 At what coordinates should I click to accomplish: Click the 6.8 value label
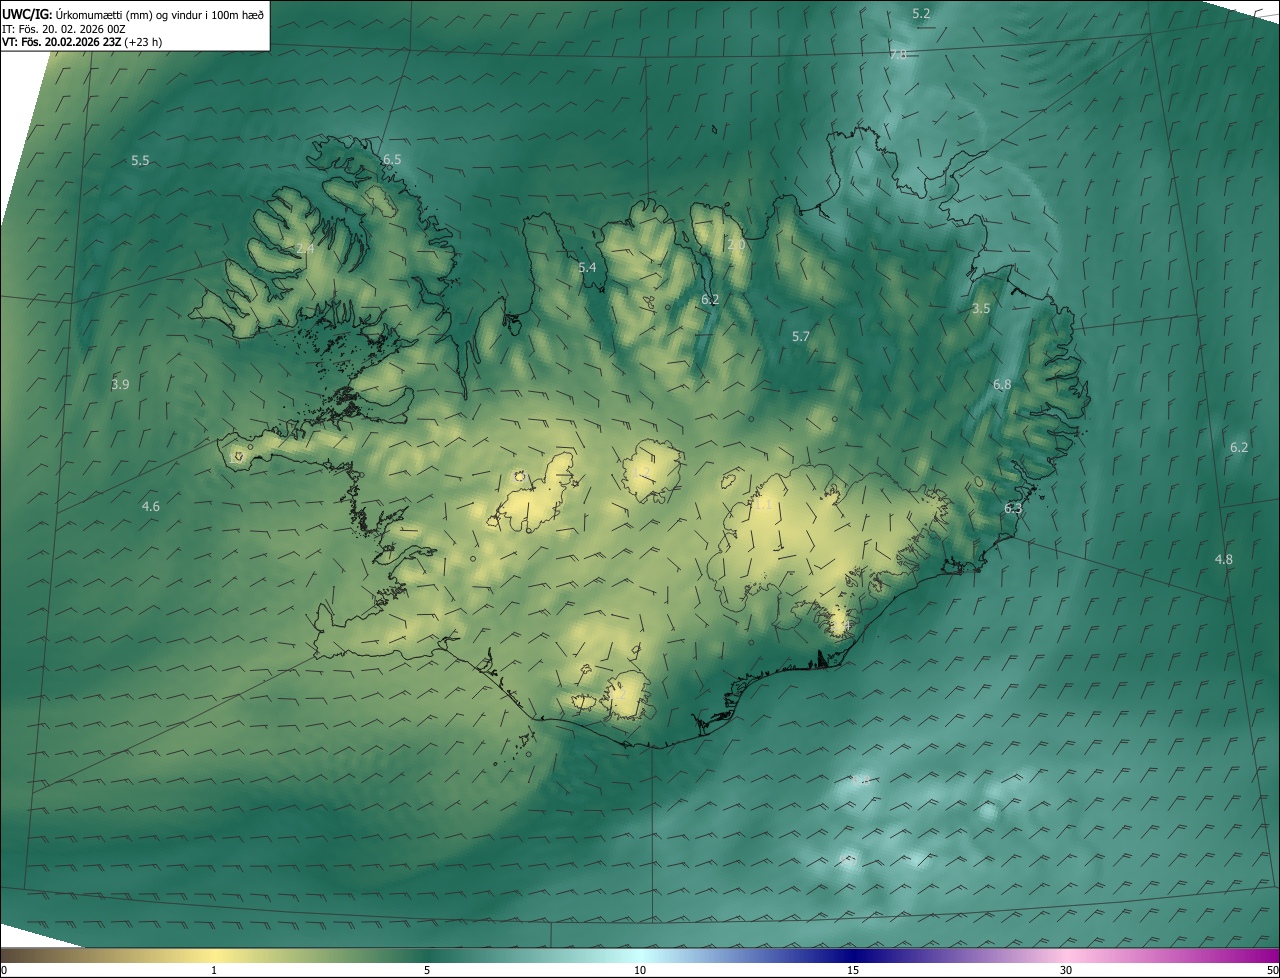[x=1002, y=385]
